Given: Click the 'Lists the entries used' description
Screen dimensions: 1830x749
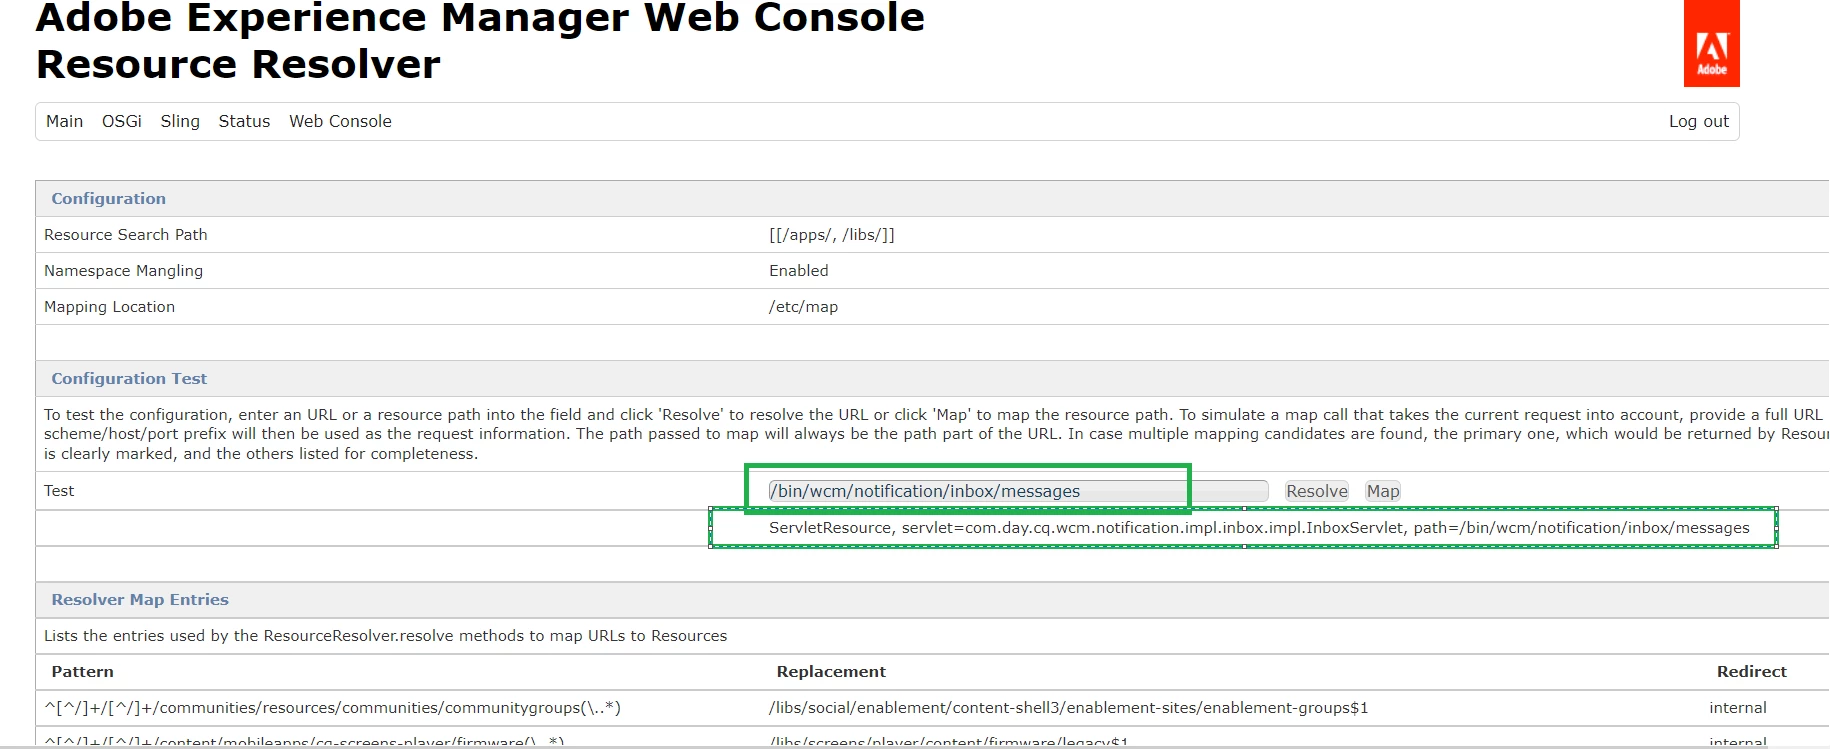Looking at the screenshot, I should point(385,636).
